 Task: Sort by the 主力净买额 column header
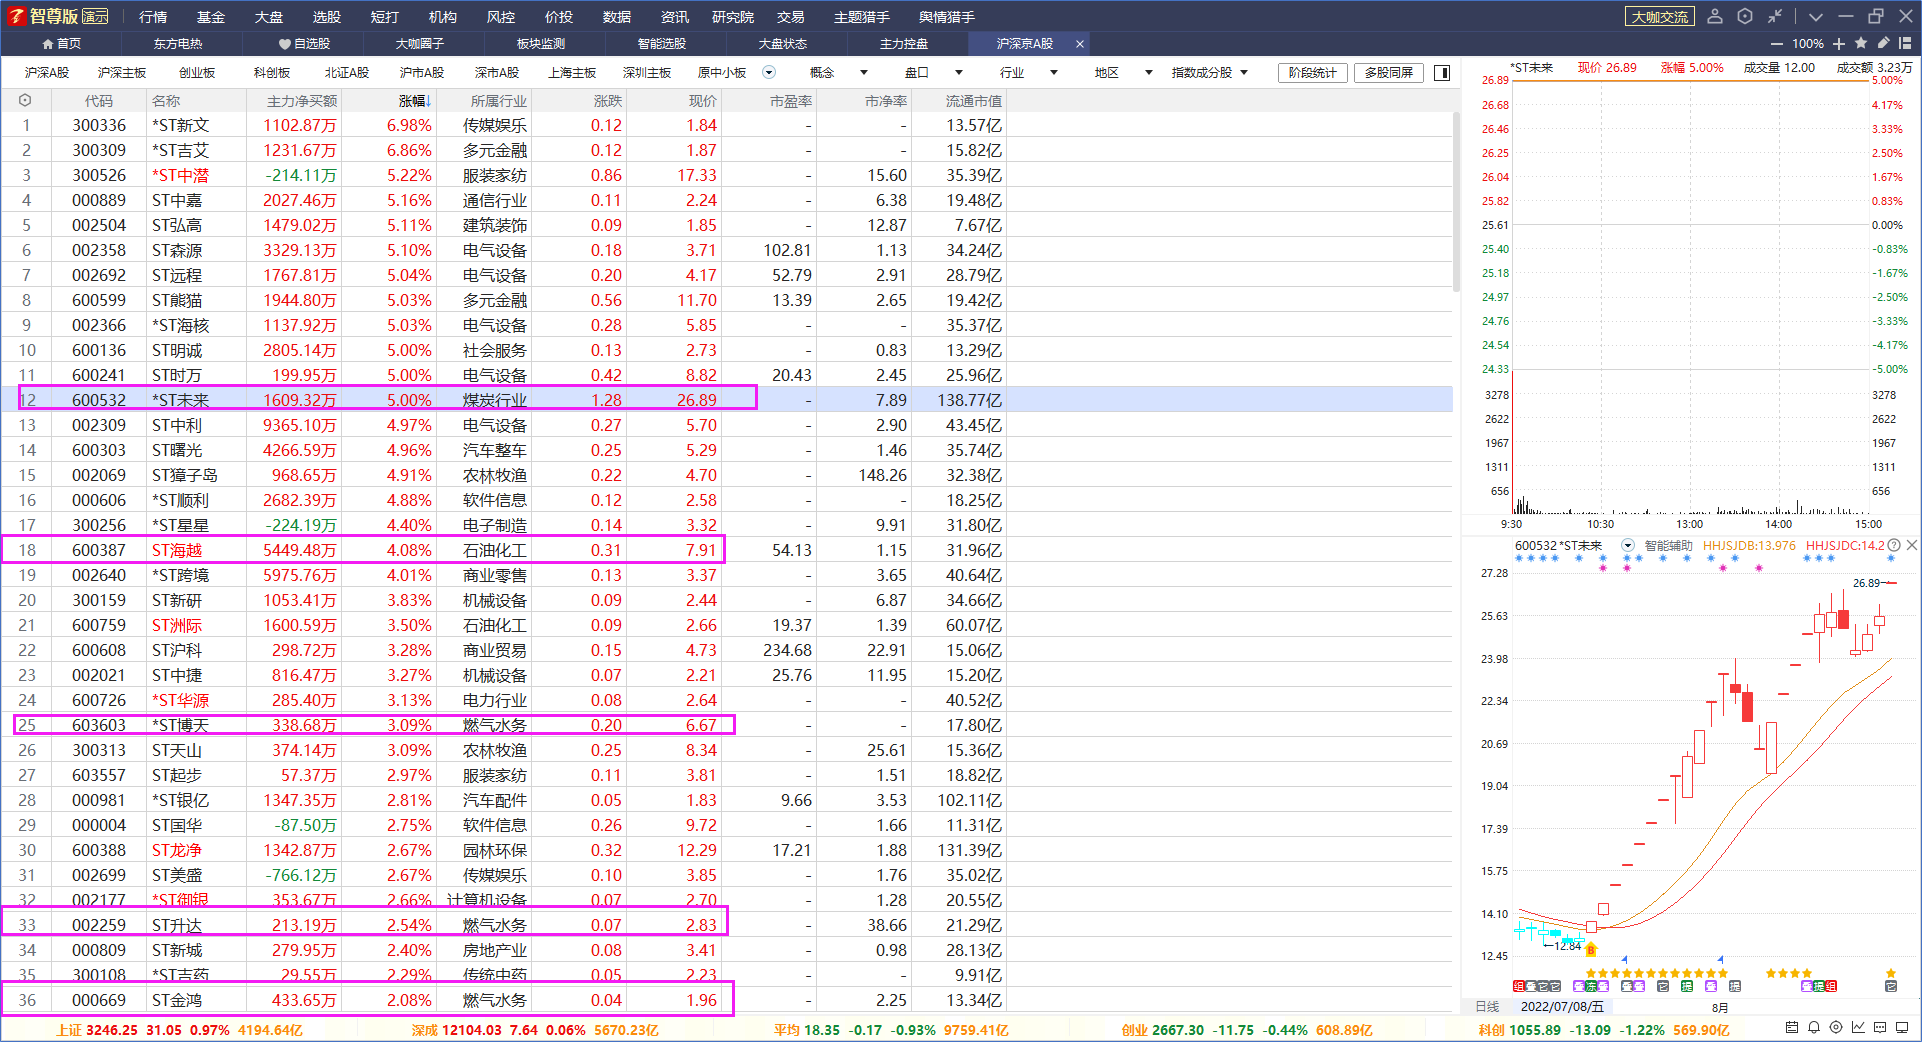301,101
